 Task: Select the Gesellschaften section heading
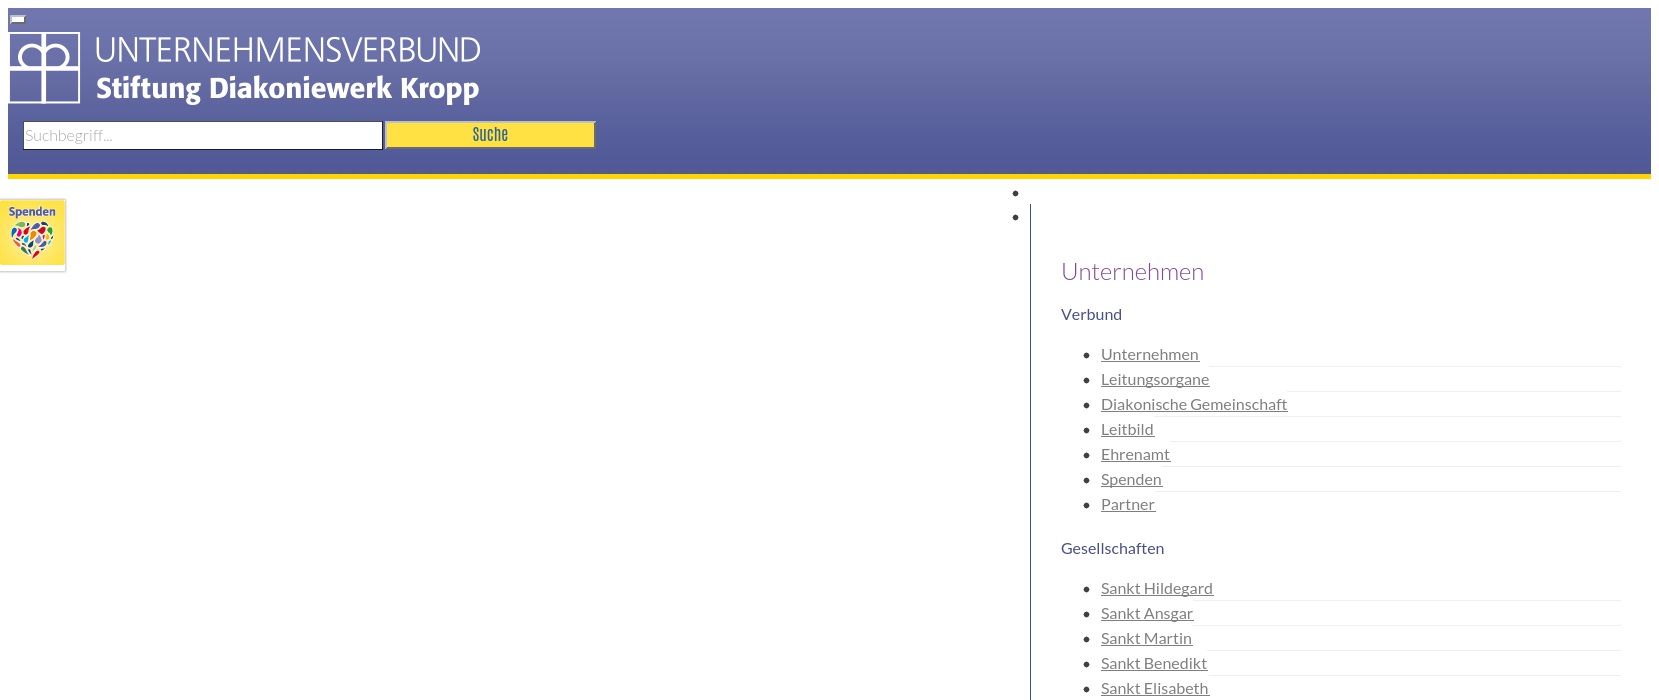click(1112, 548)
